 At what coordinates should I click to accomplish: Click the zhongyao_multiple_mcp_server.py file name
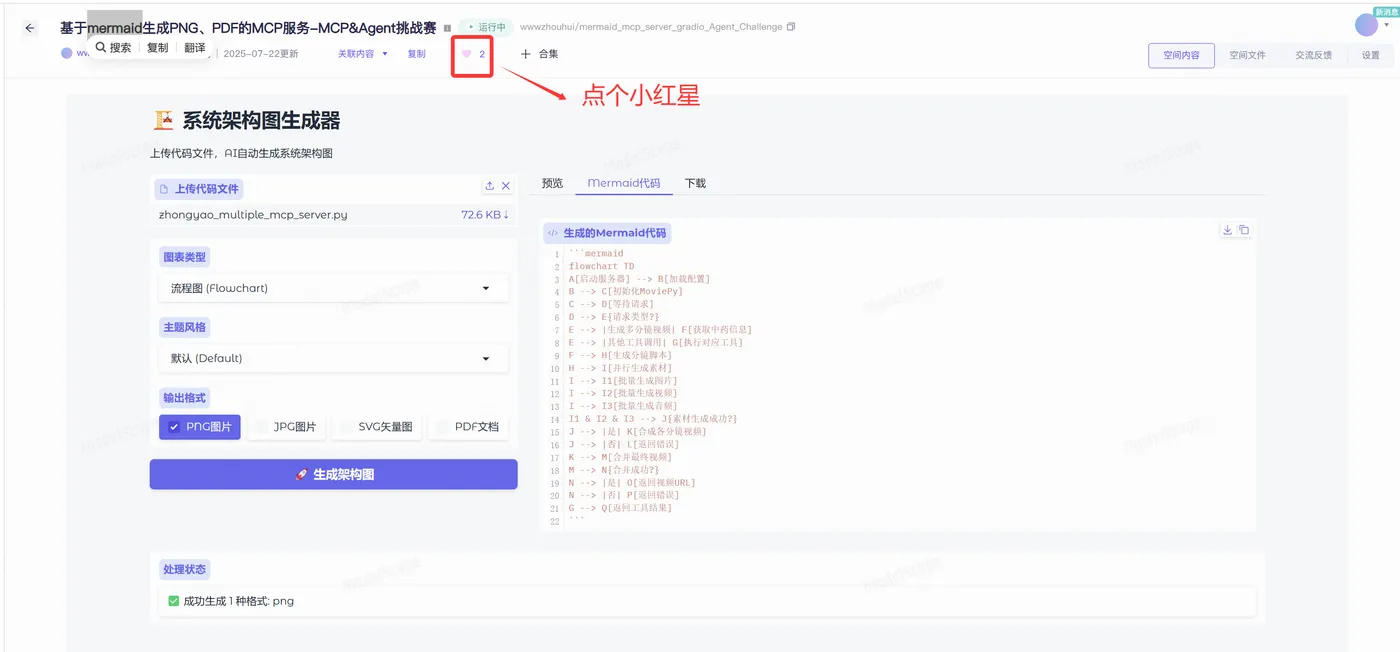pyautogui.click(x=253, y=214)
